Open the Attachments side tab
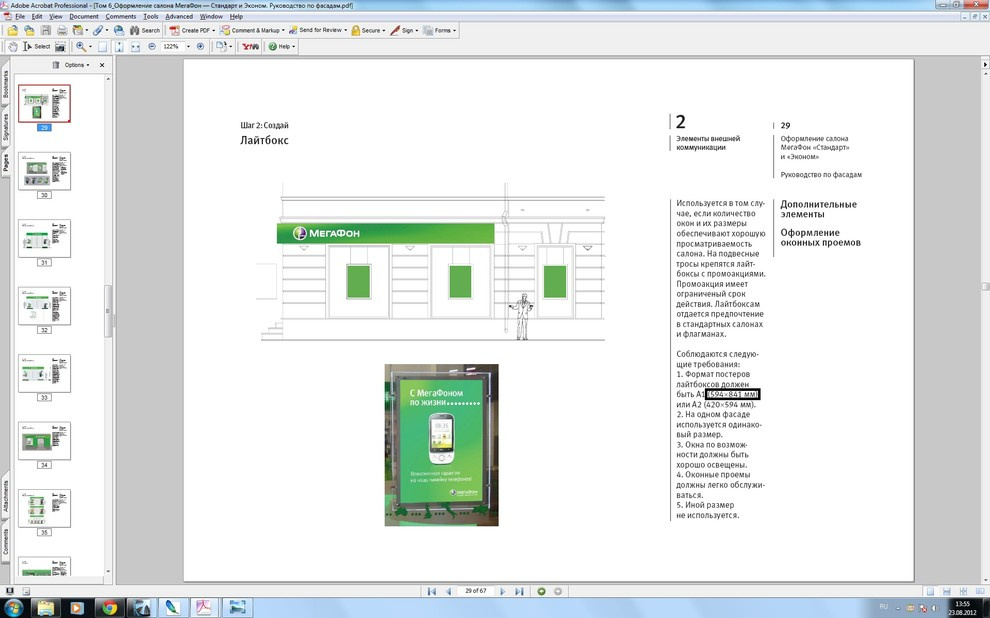This screenshot has height=618, width=990. coord(5,496)
